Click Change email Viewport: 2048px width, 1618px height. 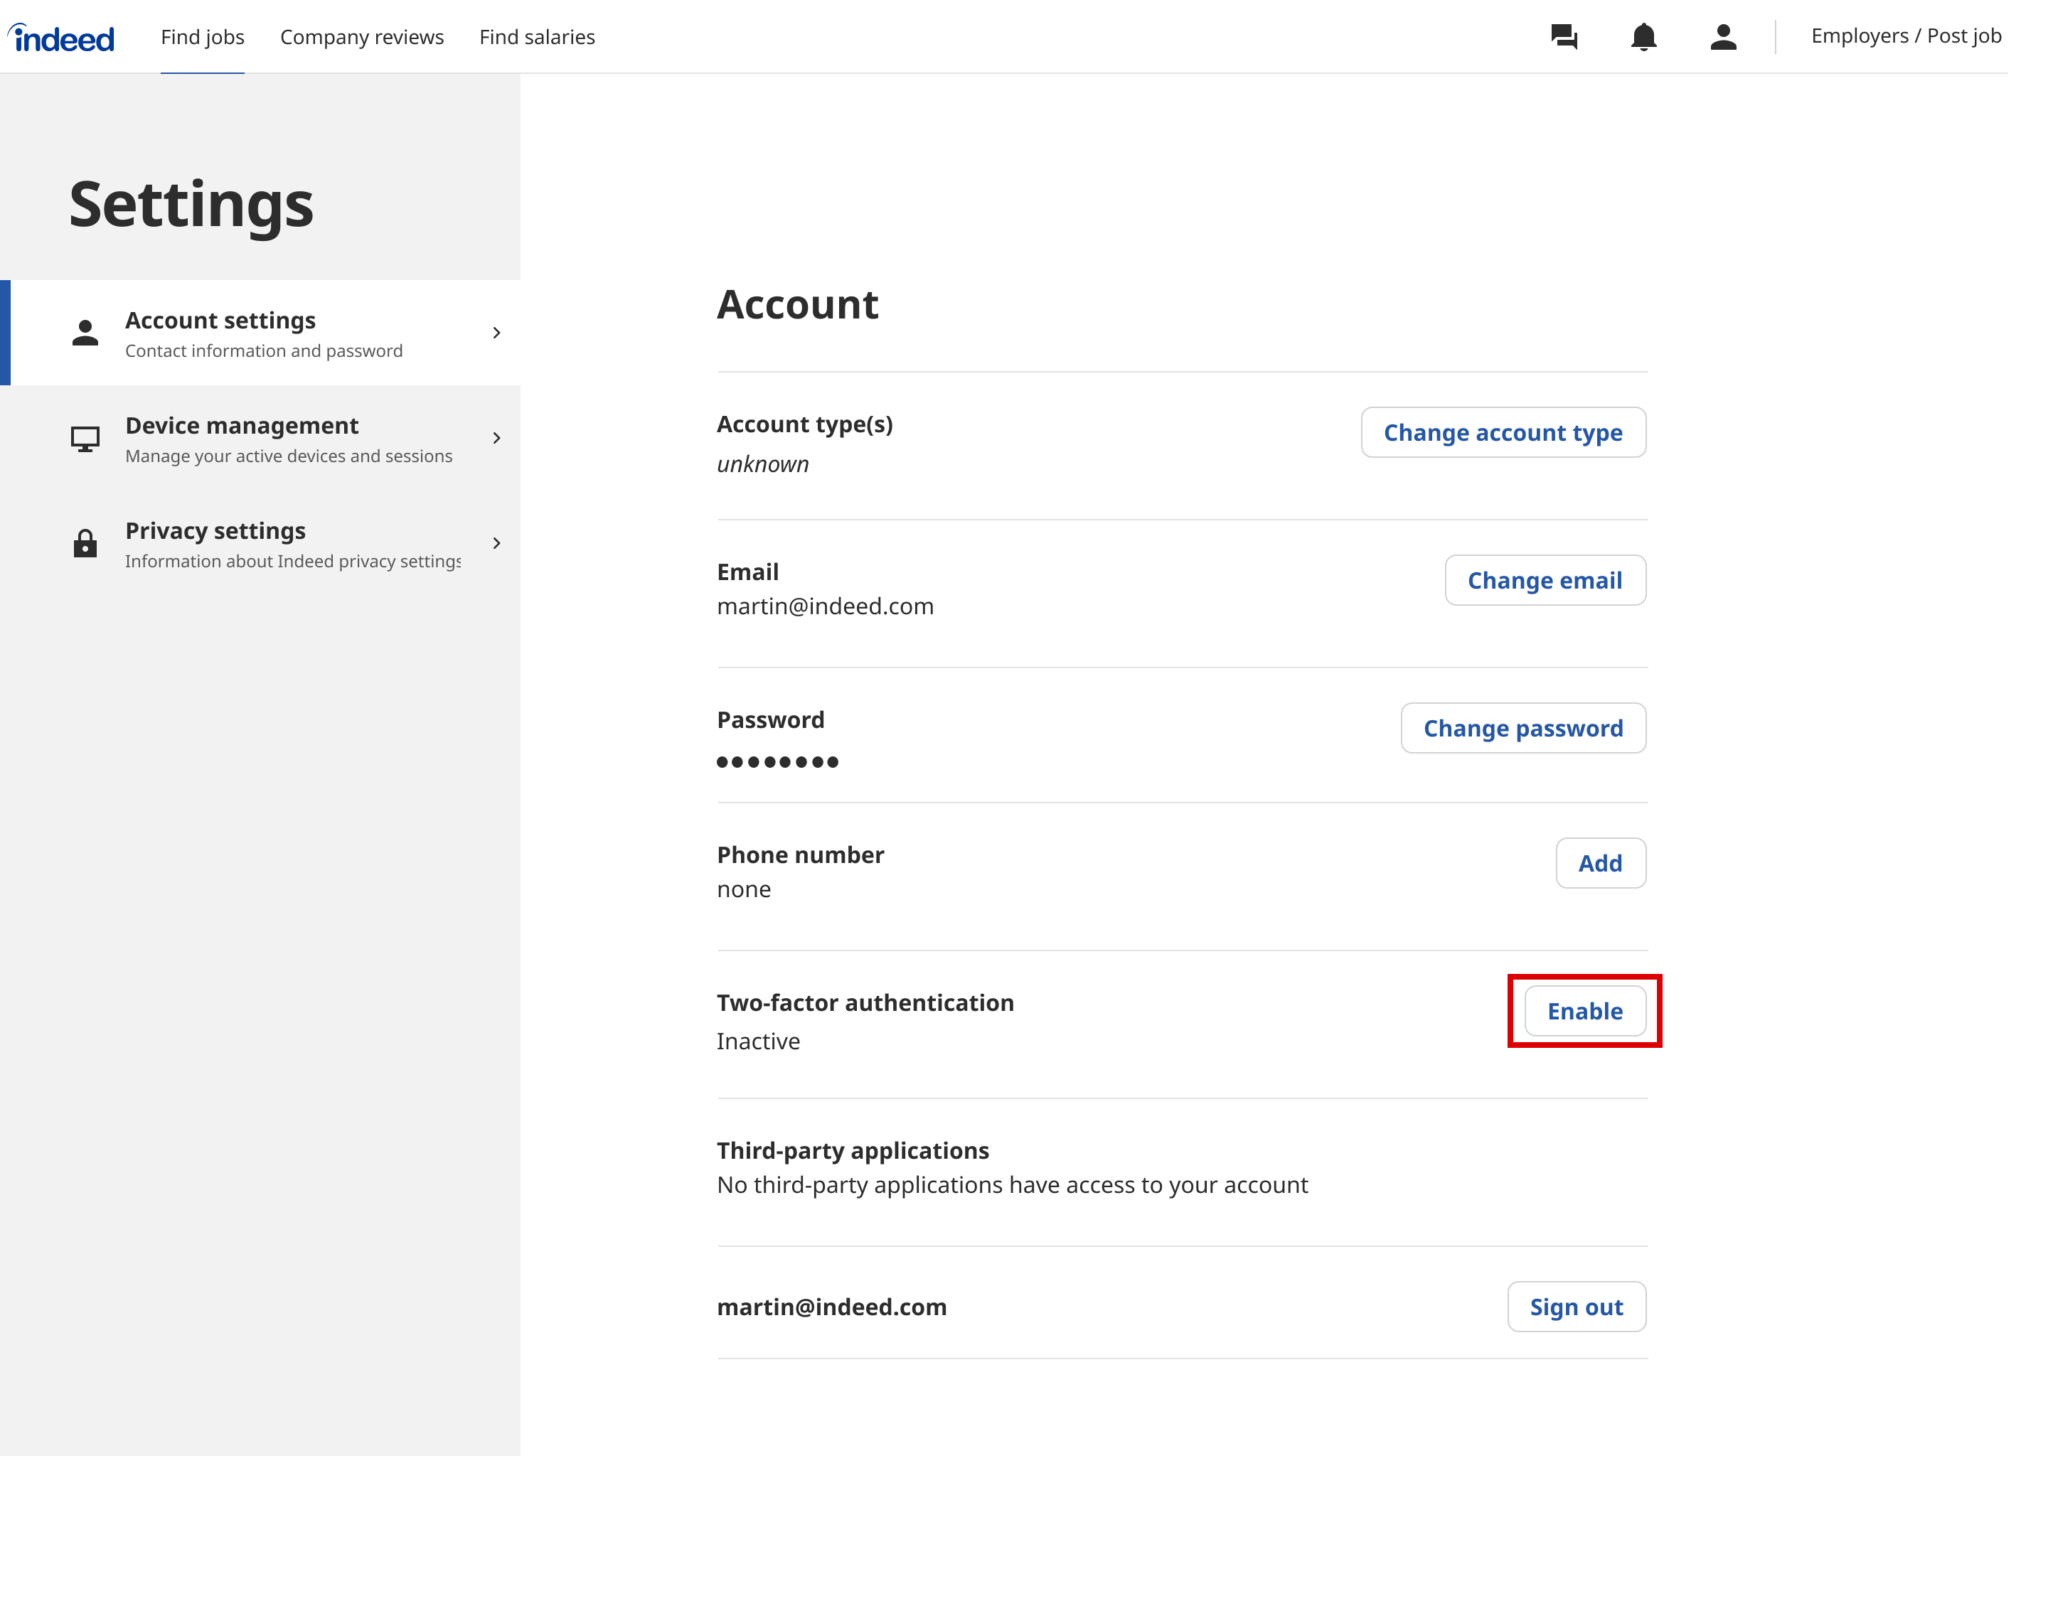(x=1545, y=580)
